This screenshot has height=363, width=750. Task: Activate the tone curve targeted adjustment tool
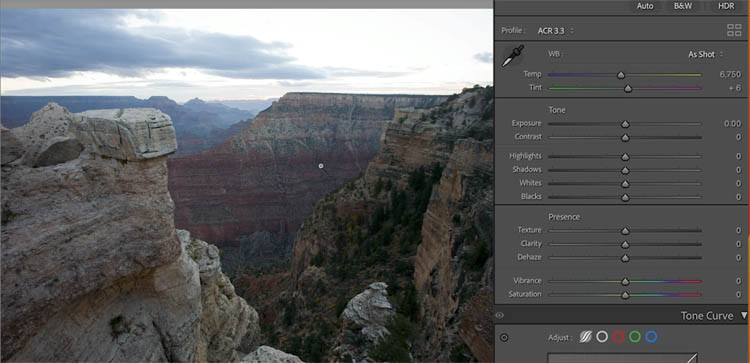tap(504, 338)
